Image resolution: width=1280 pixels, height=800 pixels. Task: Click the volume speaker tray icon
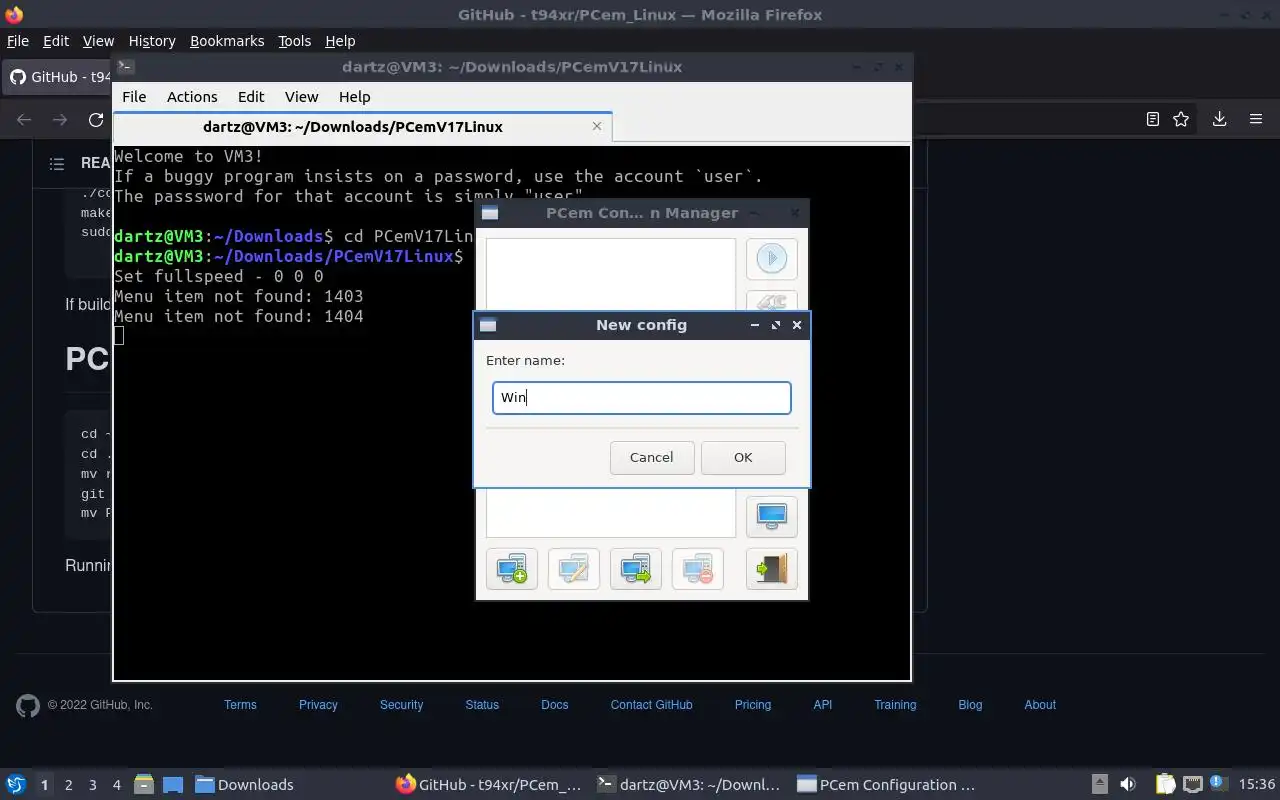(x=1127, y=785)
